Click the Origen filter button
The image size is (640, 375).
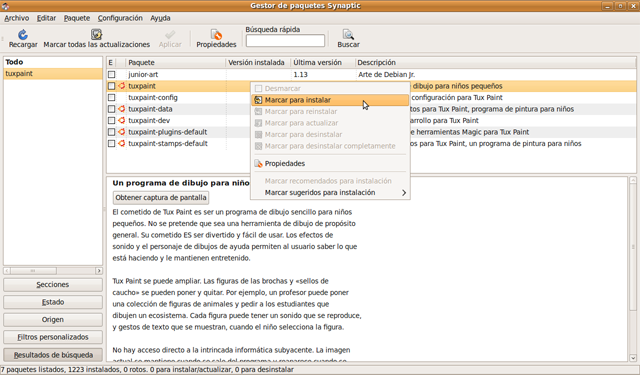click(x=53, y=320)
